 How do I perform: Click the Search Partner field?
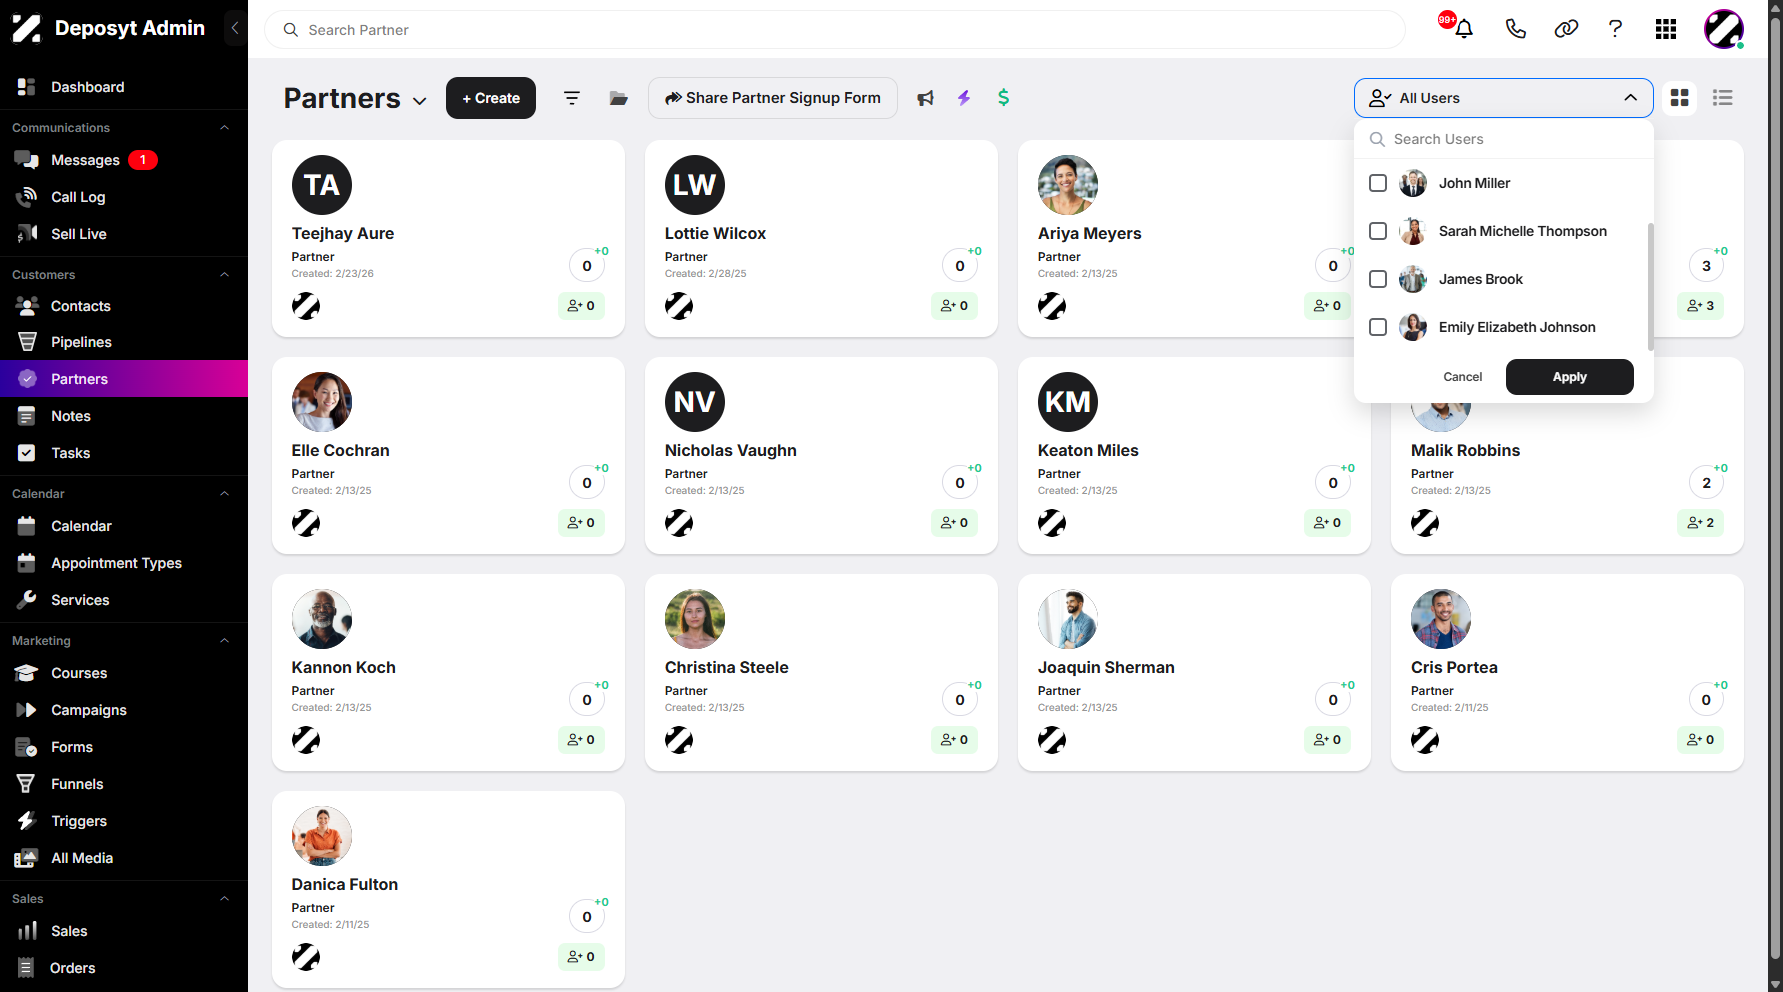coord(835,30)
